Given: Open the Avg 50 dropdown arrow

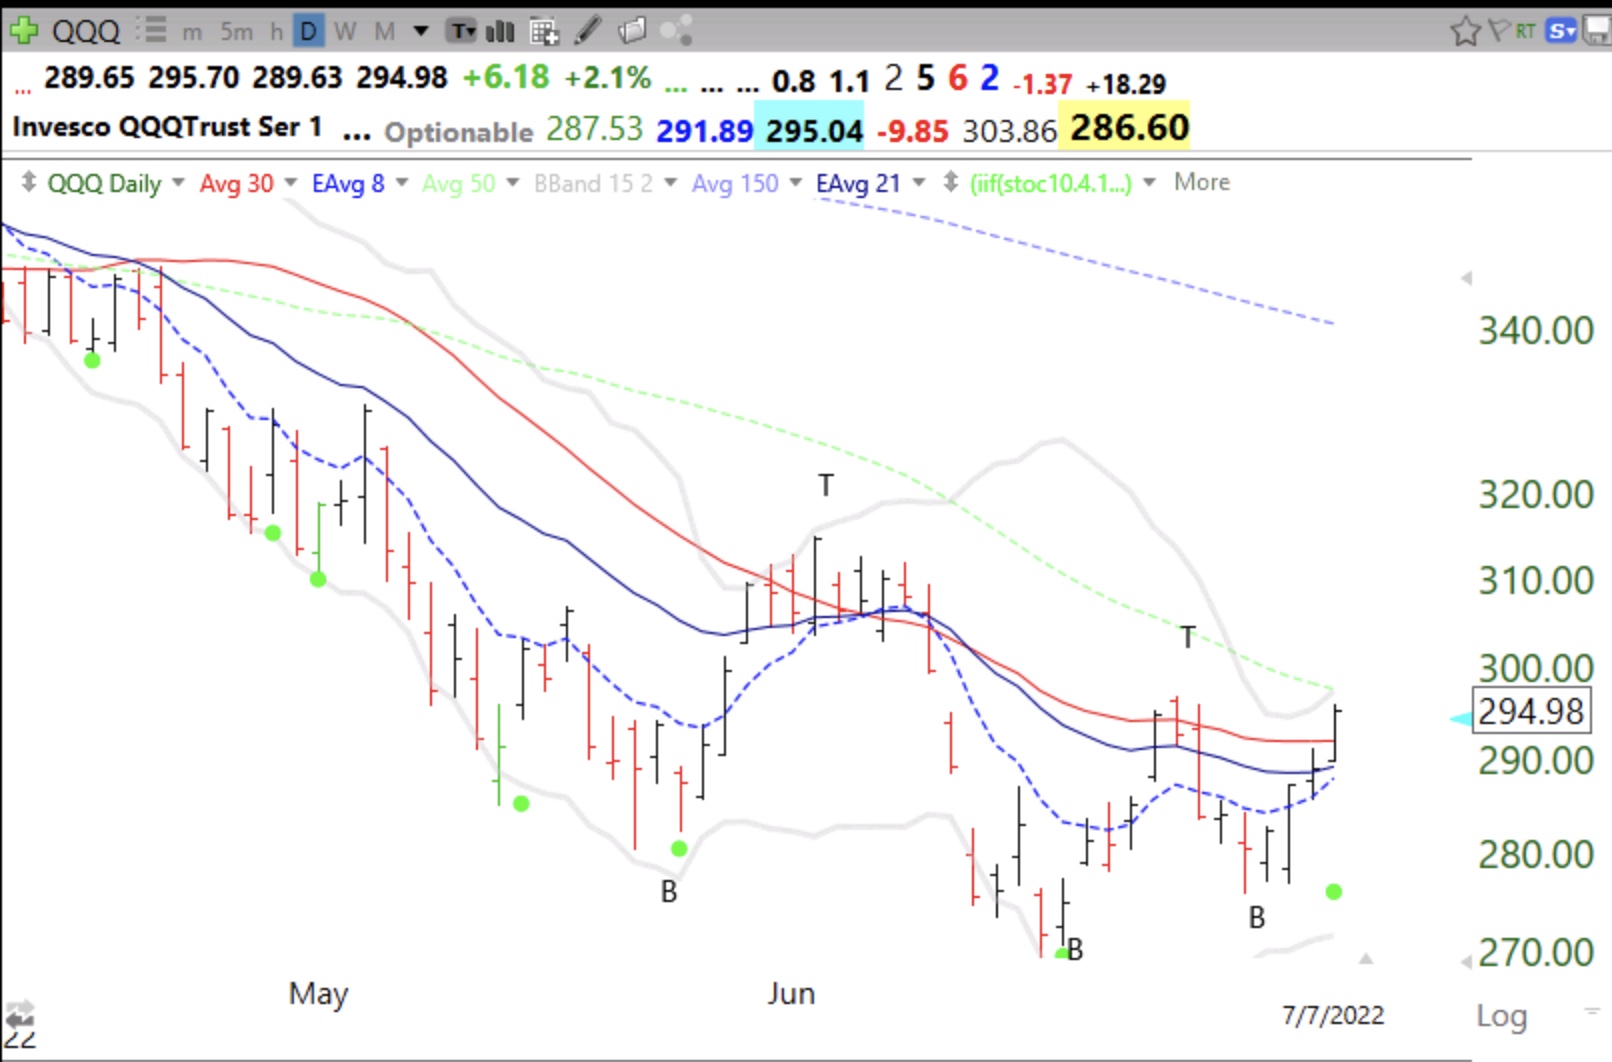Looking at the screenshot, I should tap(513, 182).
